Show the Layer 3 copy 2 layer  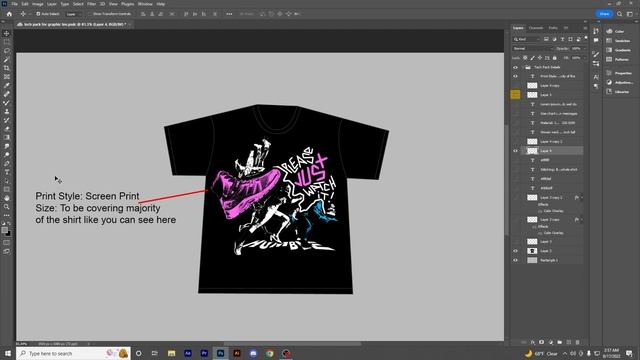[515, 198]
